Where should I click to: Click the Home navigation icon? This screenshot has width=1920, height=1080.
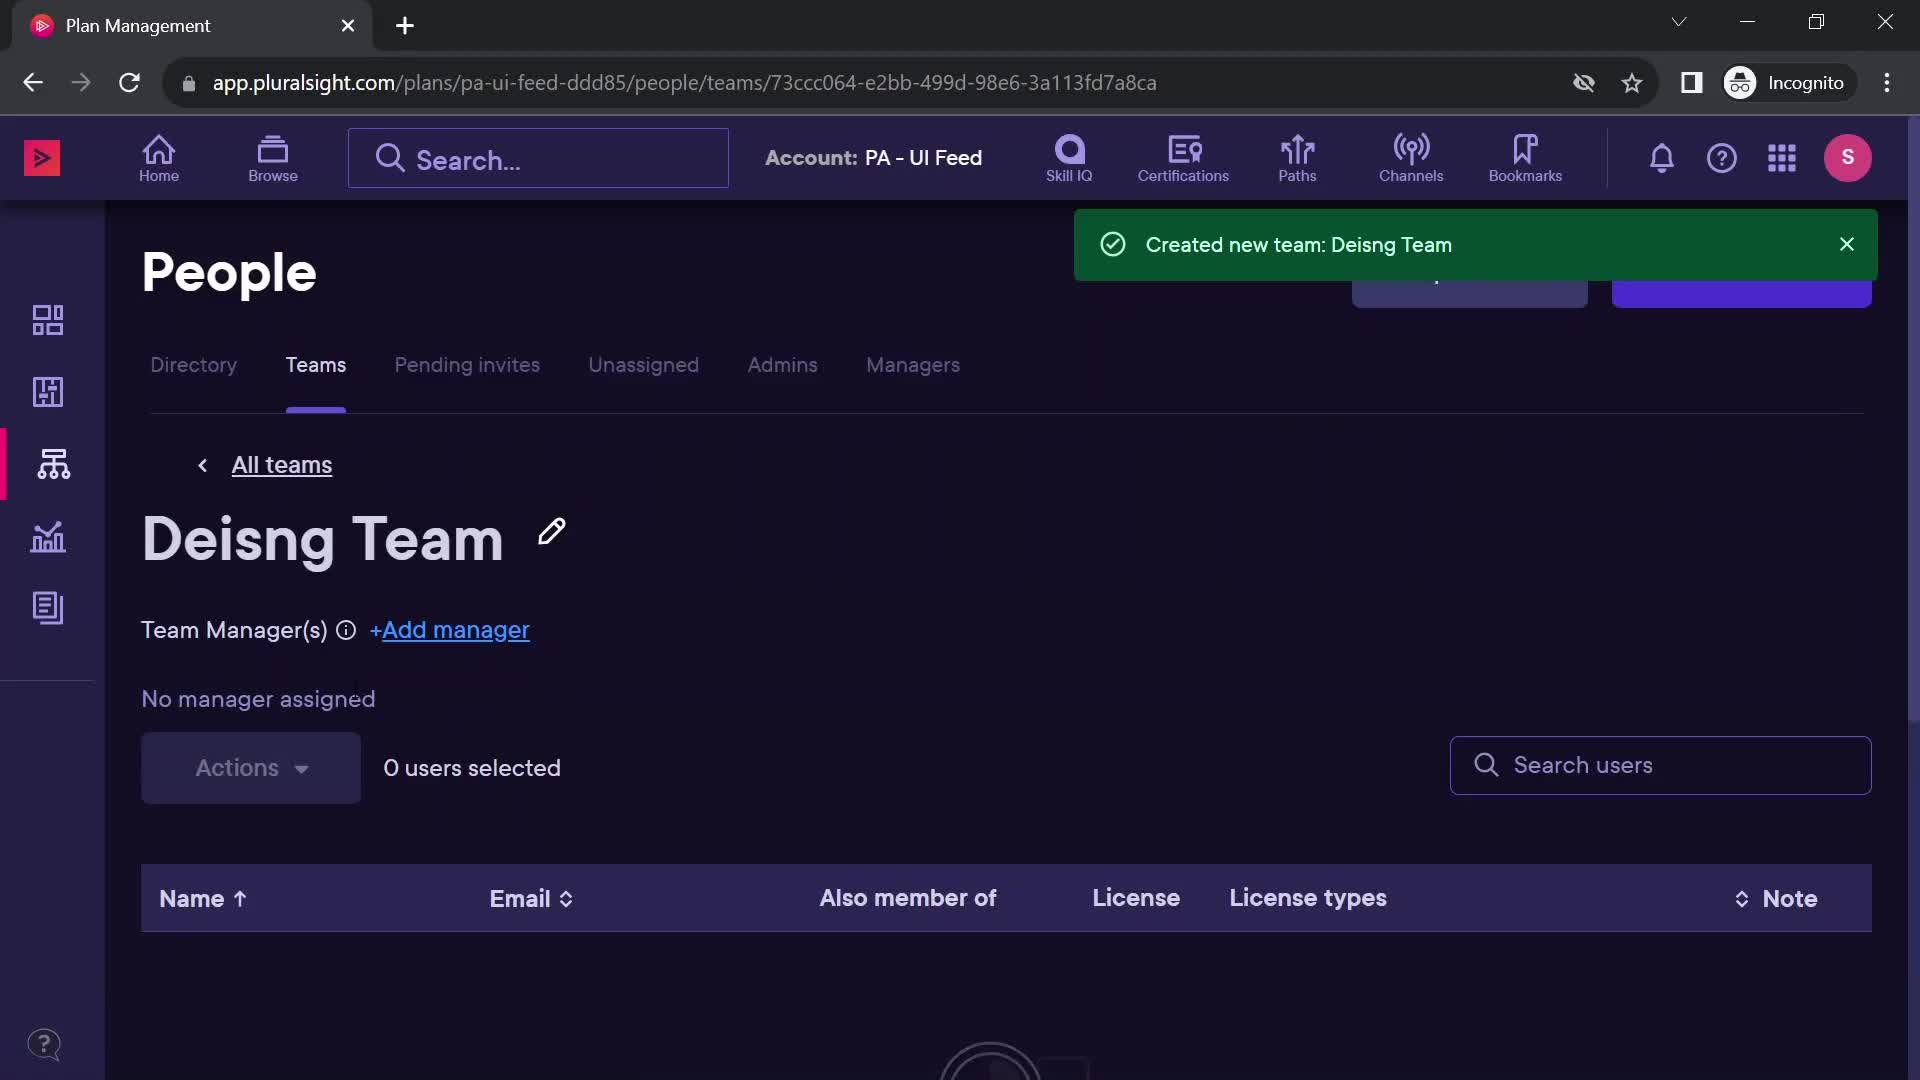tap(160, 157)
